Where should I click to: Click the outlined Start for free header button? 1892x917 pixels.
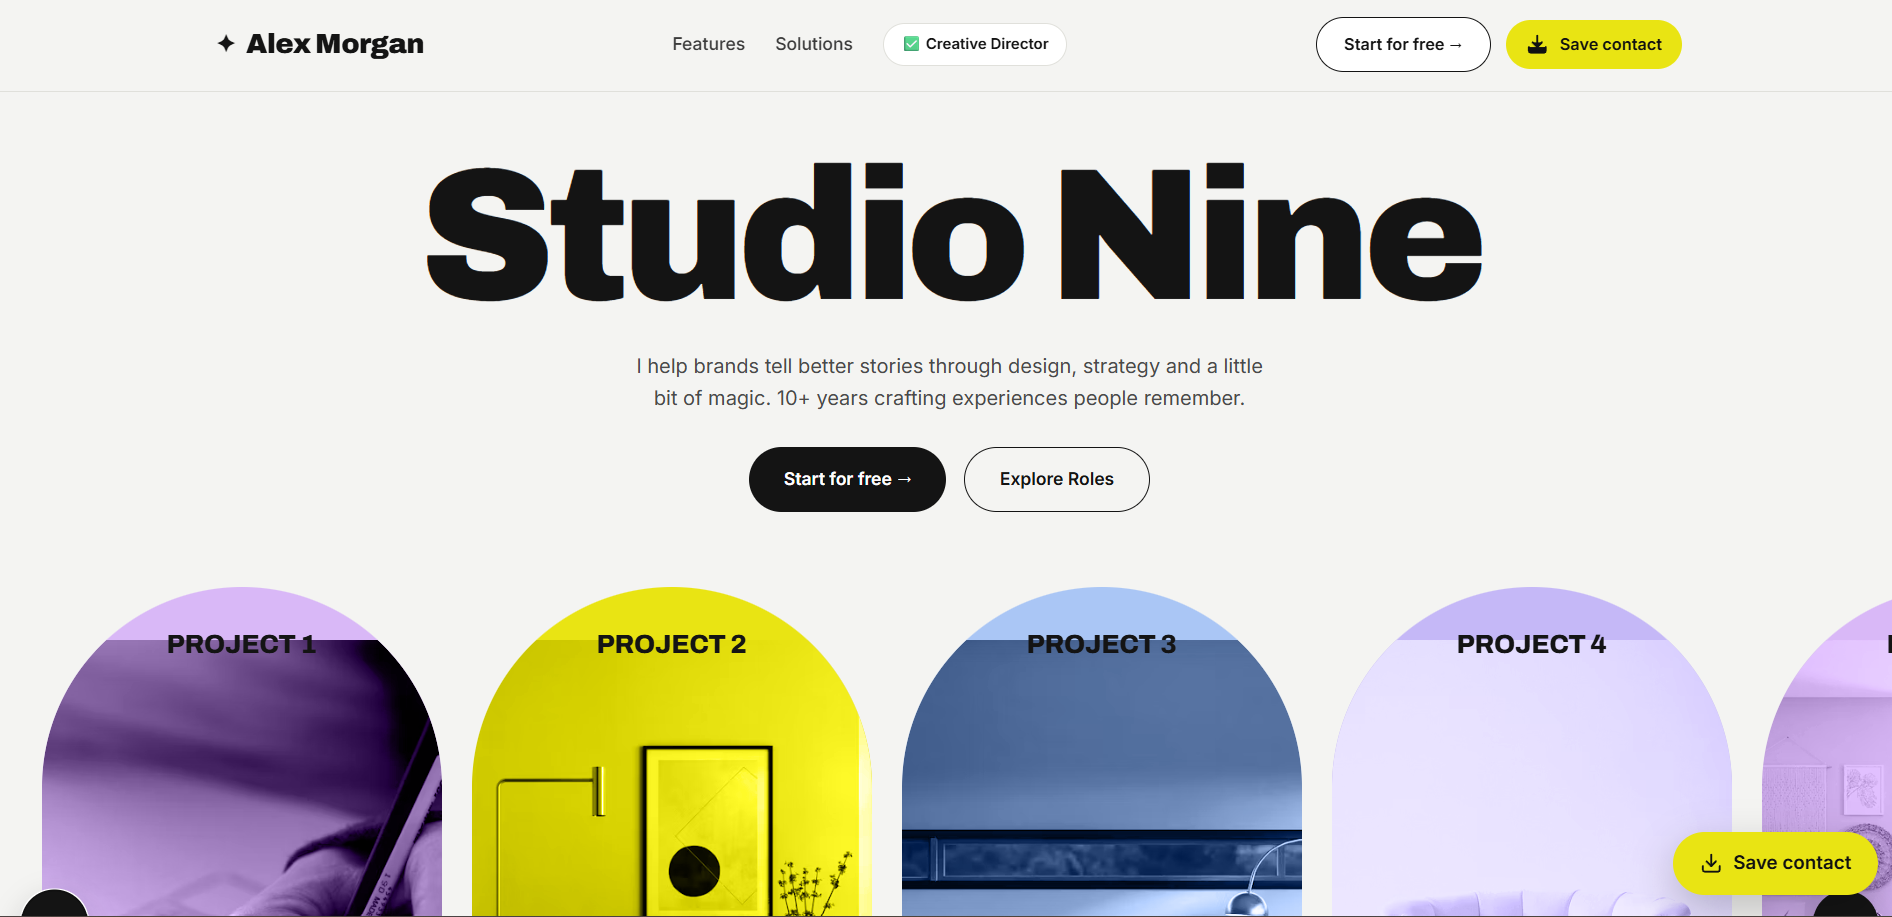1403,44
